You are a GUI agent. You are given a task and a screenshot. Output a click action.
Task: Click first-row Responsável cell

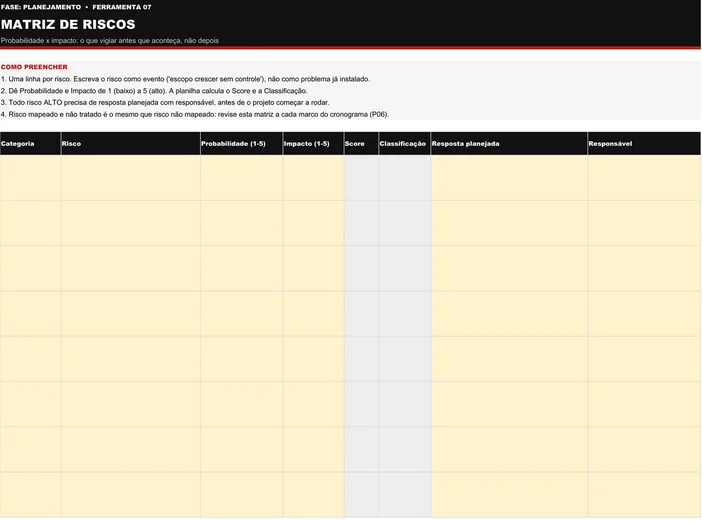point(644,178)
